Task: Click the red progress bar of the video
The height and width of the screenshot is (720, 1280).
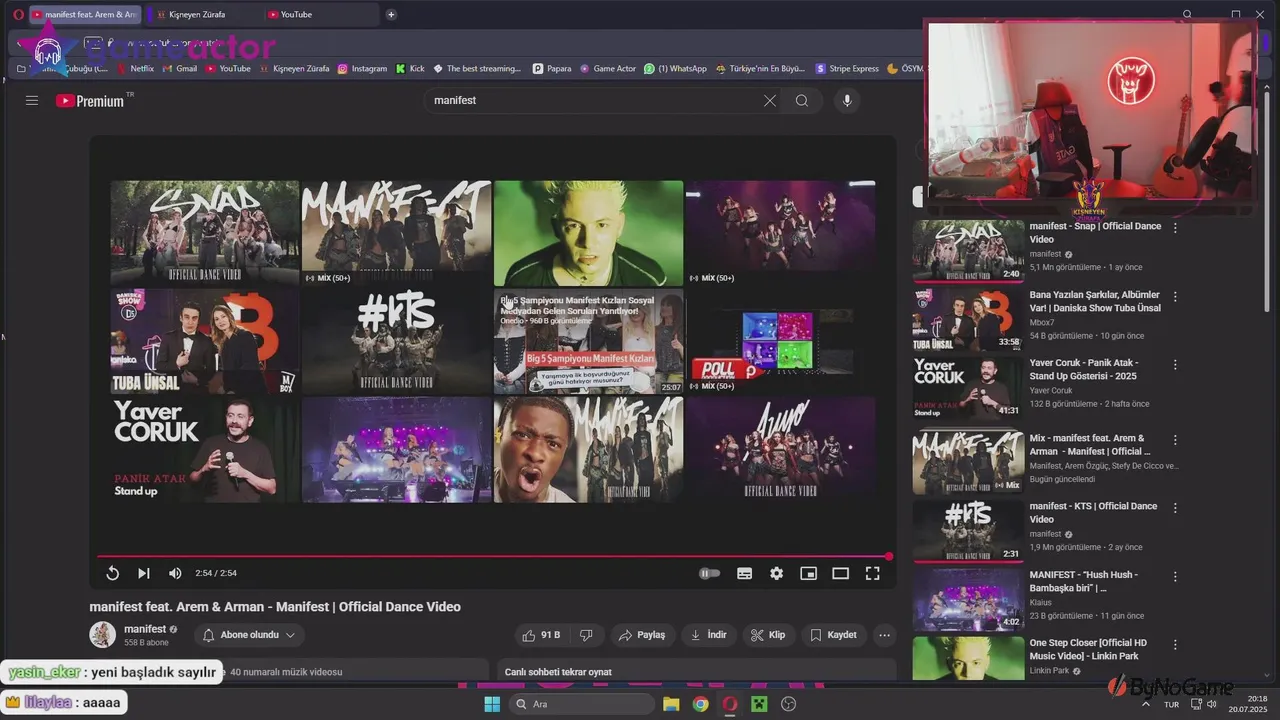Action: pyautogui.click(x=493, y=556)
